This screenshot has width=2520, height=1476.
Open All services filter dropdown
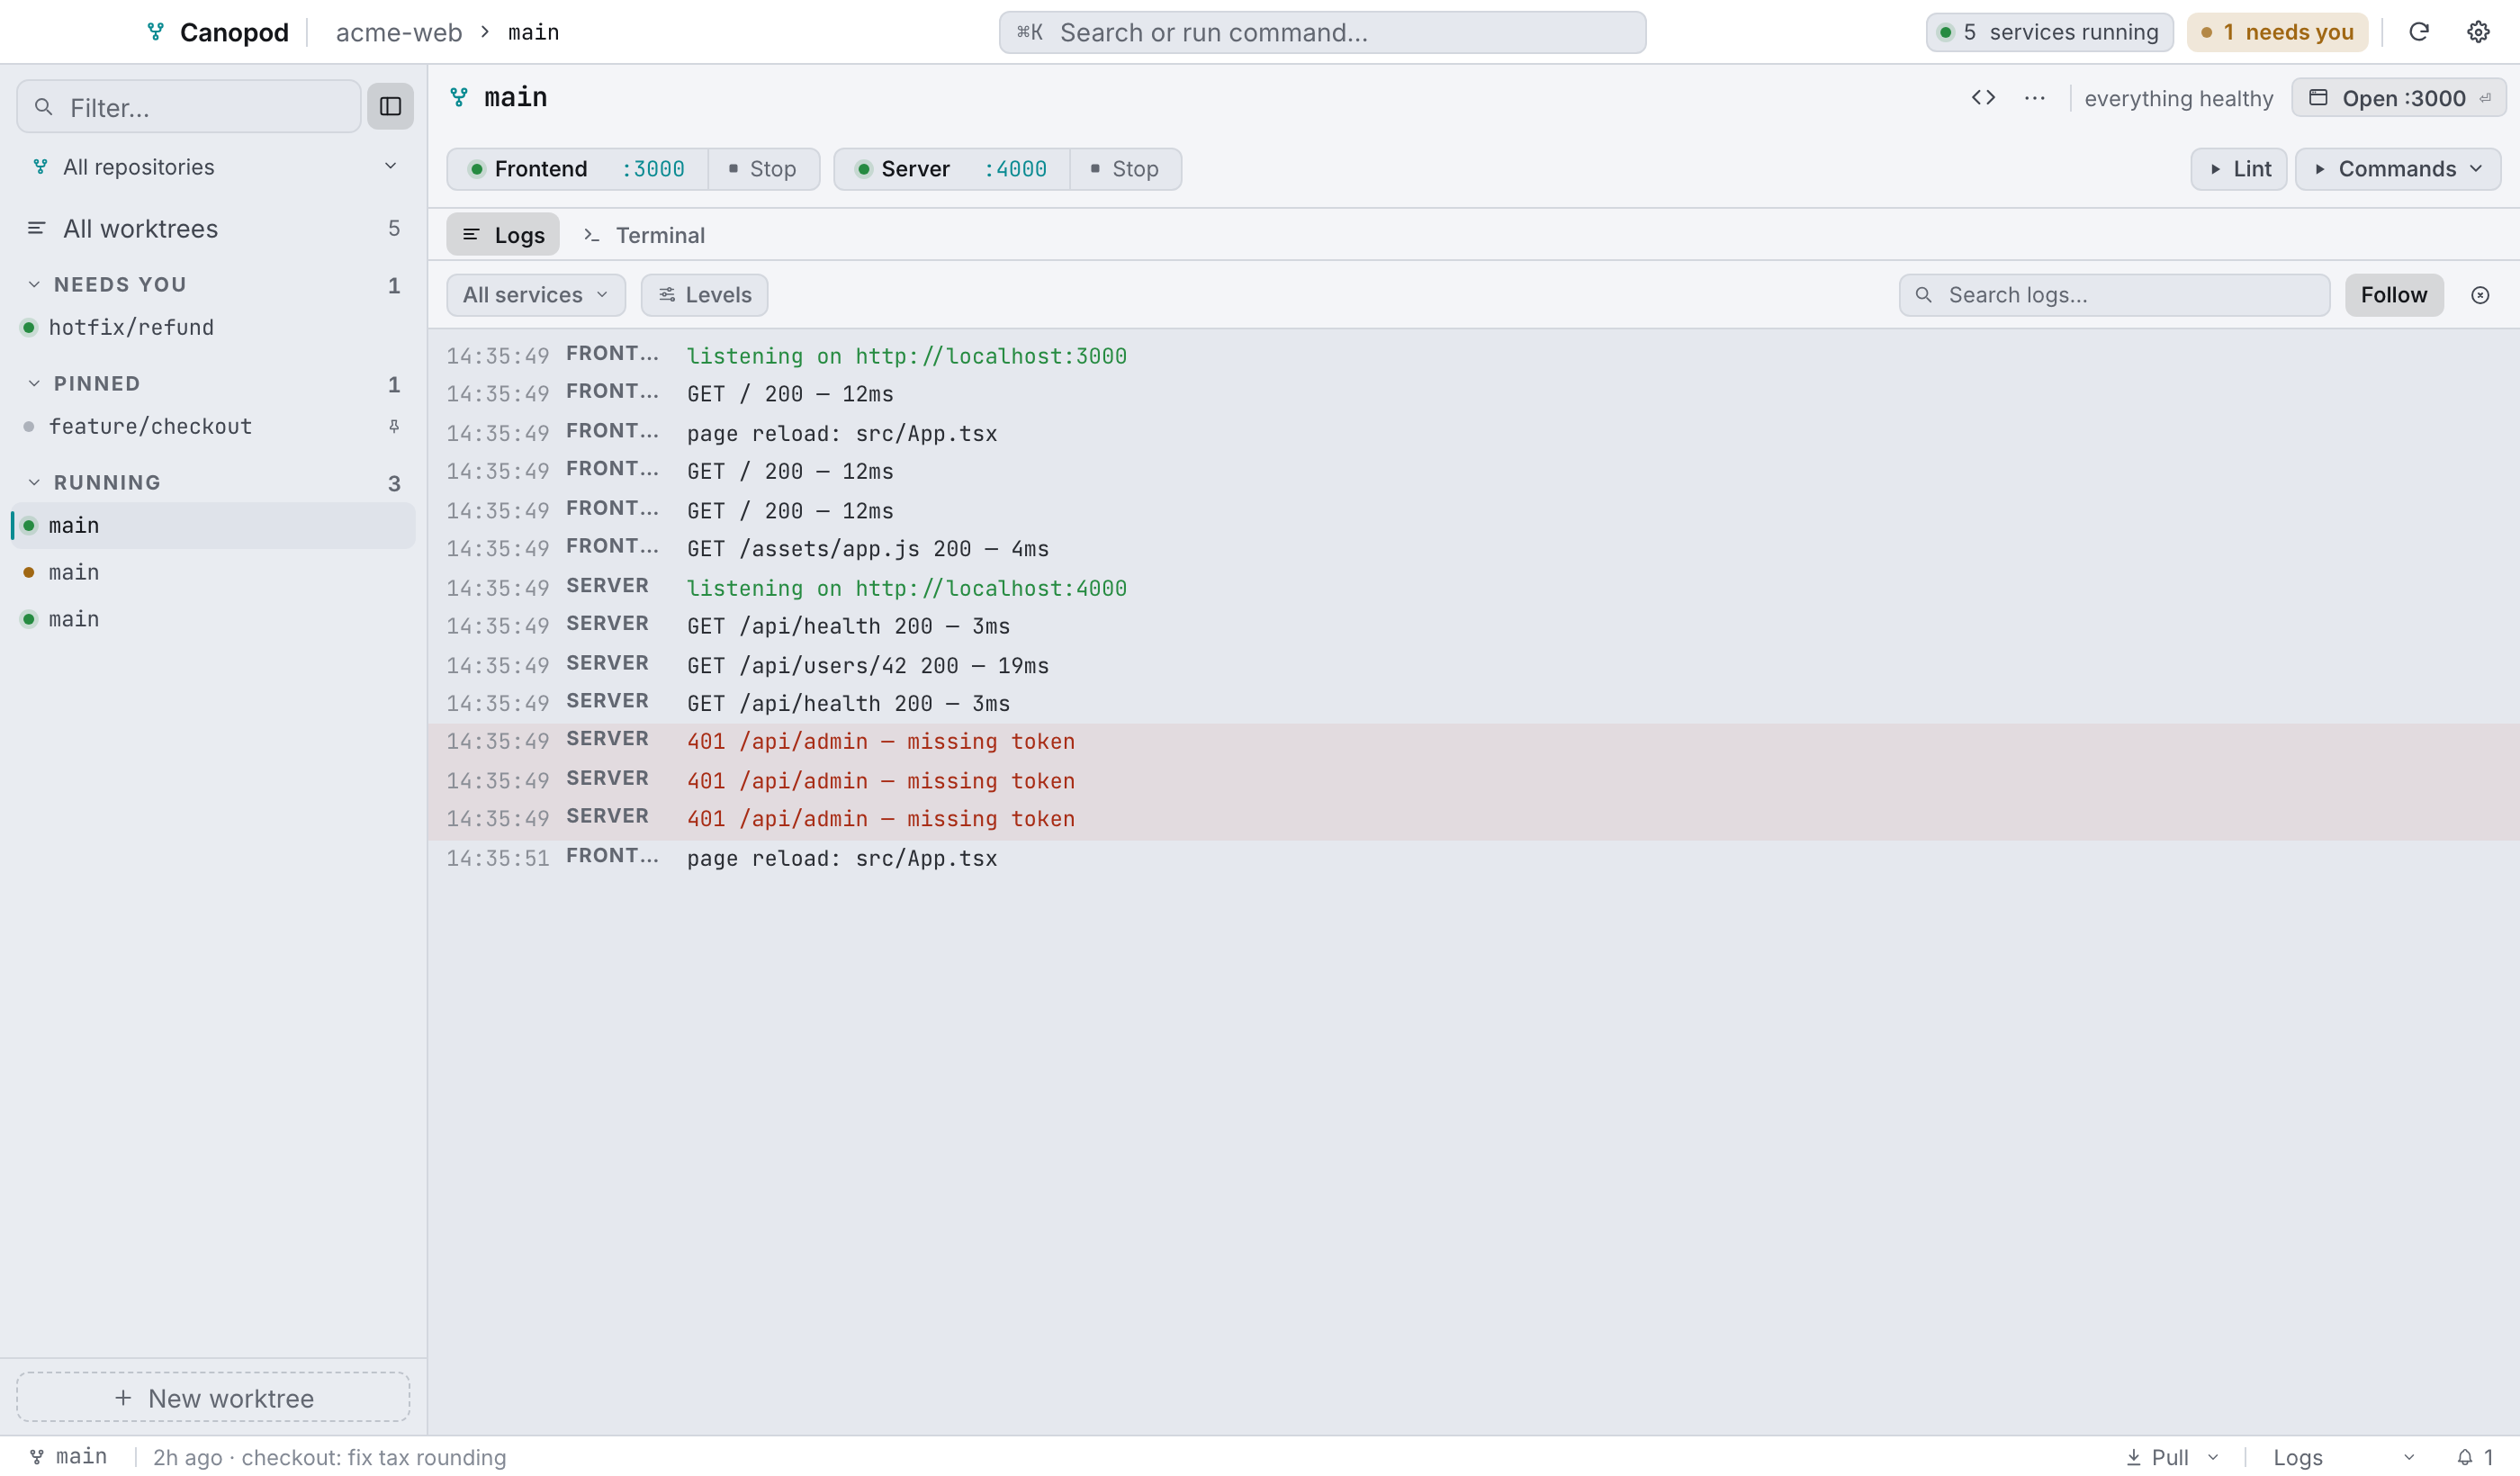535,295
